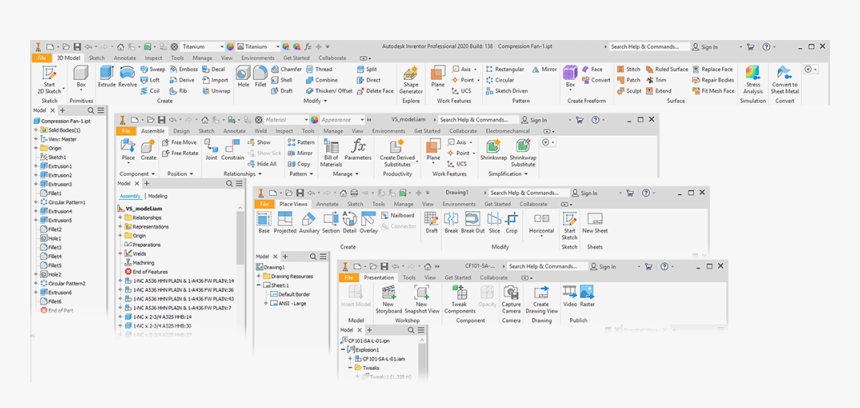
Task: Apply the Chamfer tool
Action: [x=286, y=70]
